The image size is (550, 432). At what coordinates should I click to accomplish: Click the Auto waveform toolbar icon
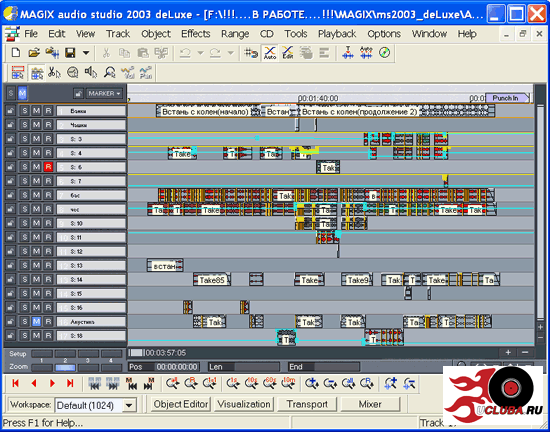click(x=366, y=53)
